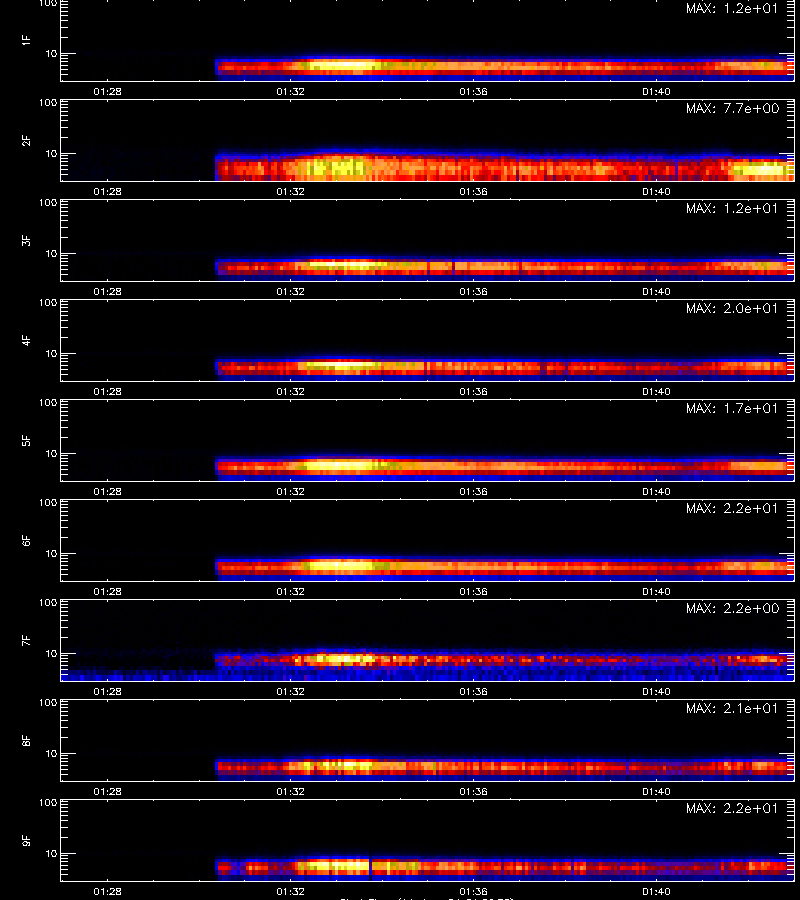800x900 pixels.
Task: Select the 'MAX: 2.2e+01' label in panel 6F
Action: click(732, 508)
